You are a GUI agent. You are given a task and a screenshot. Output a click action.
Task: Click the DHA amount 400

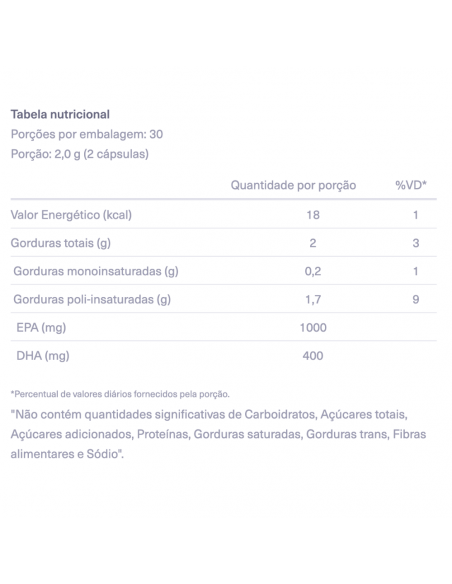pos(313,356)
